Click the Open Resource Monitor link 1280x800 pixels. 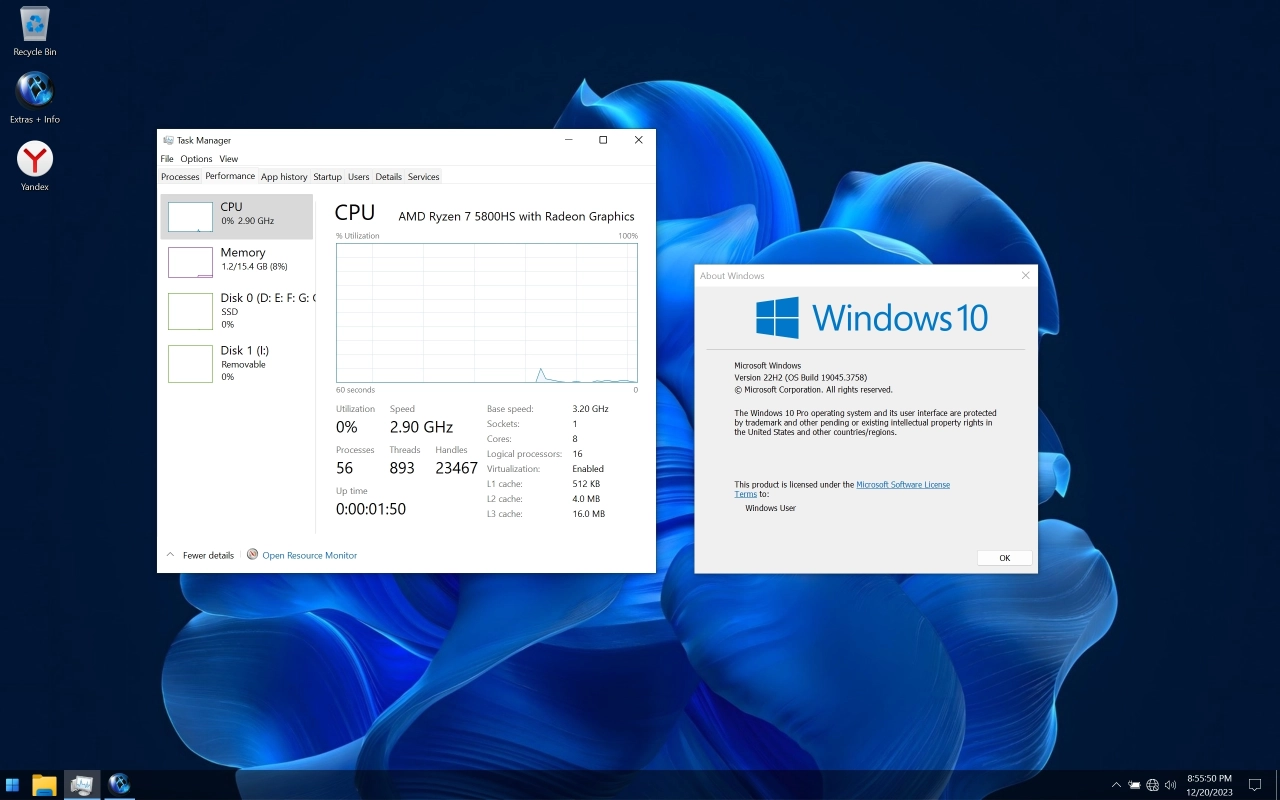[309, 555]
